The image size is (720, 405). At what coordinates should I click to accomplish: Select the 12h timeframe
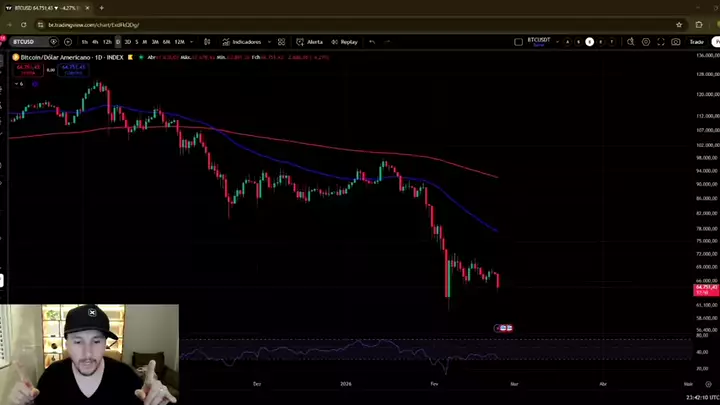click(x=107, y=42)
